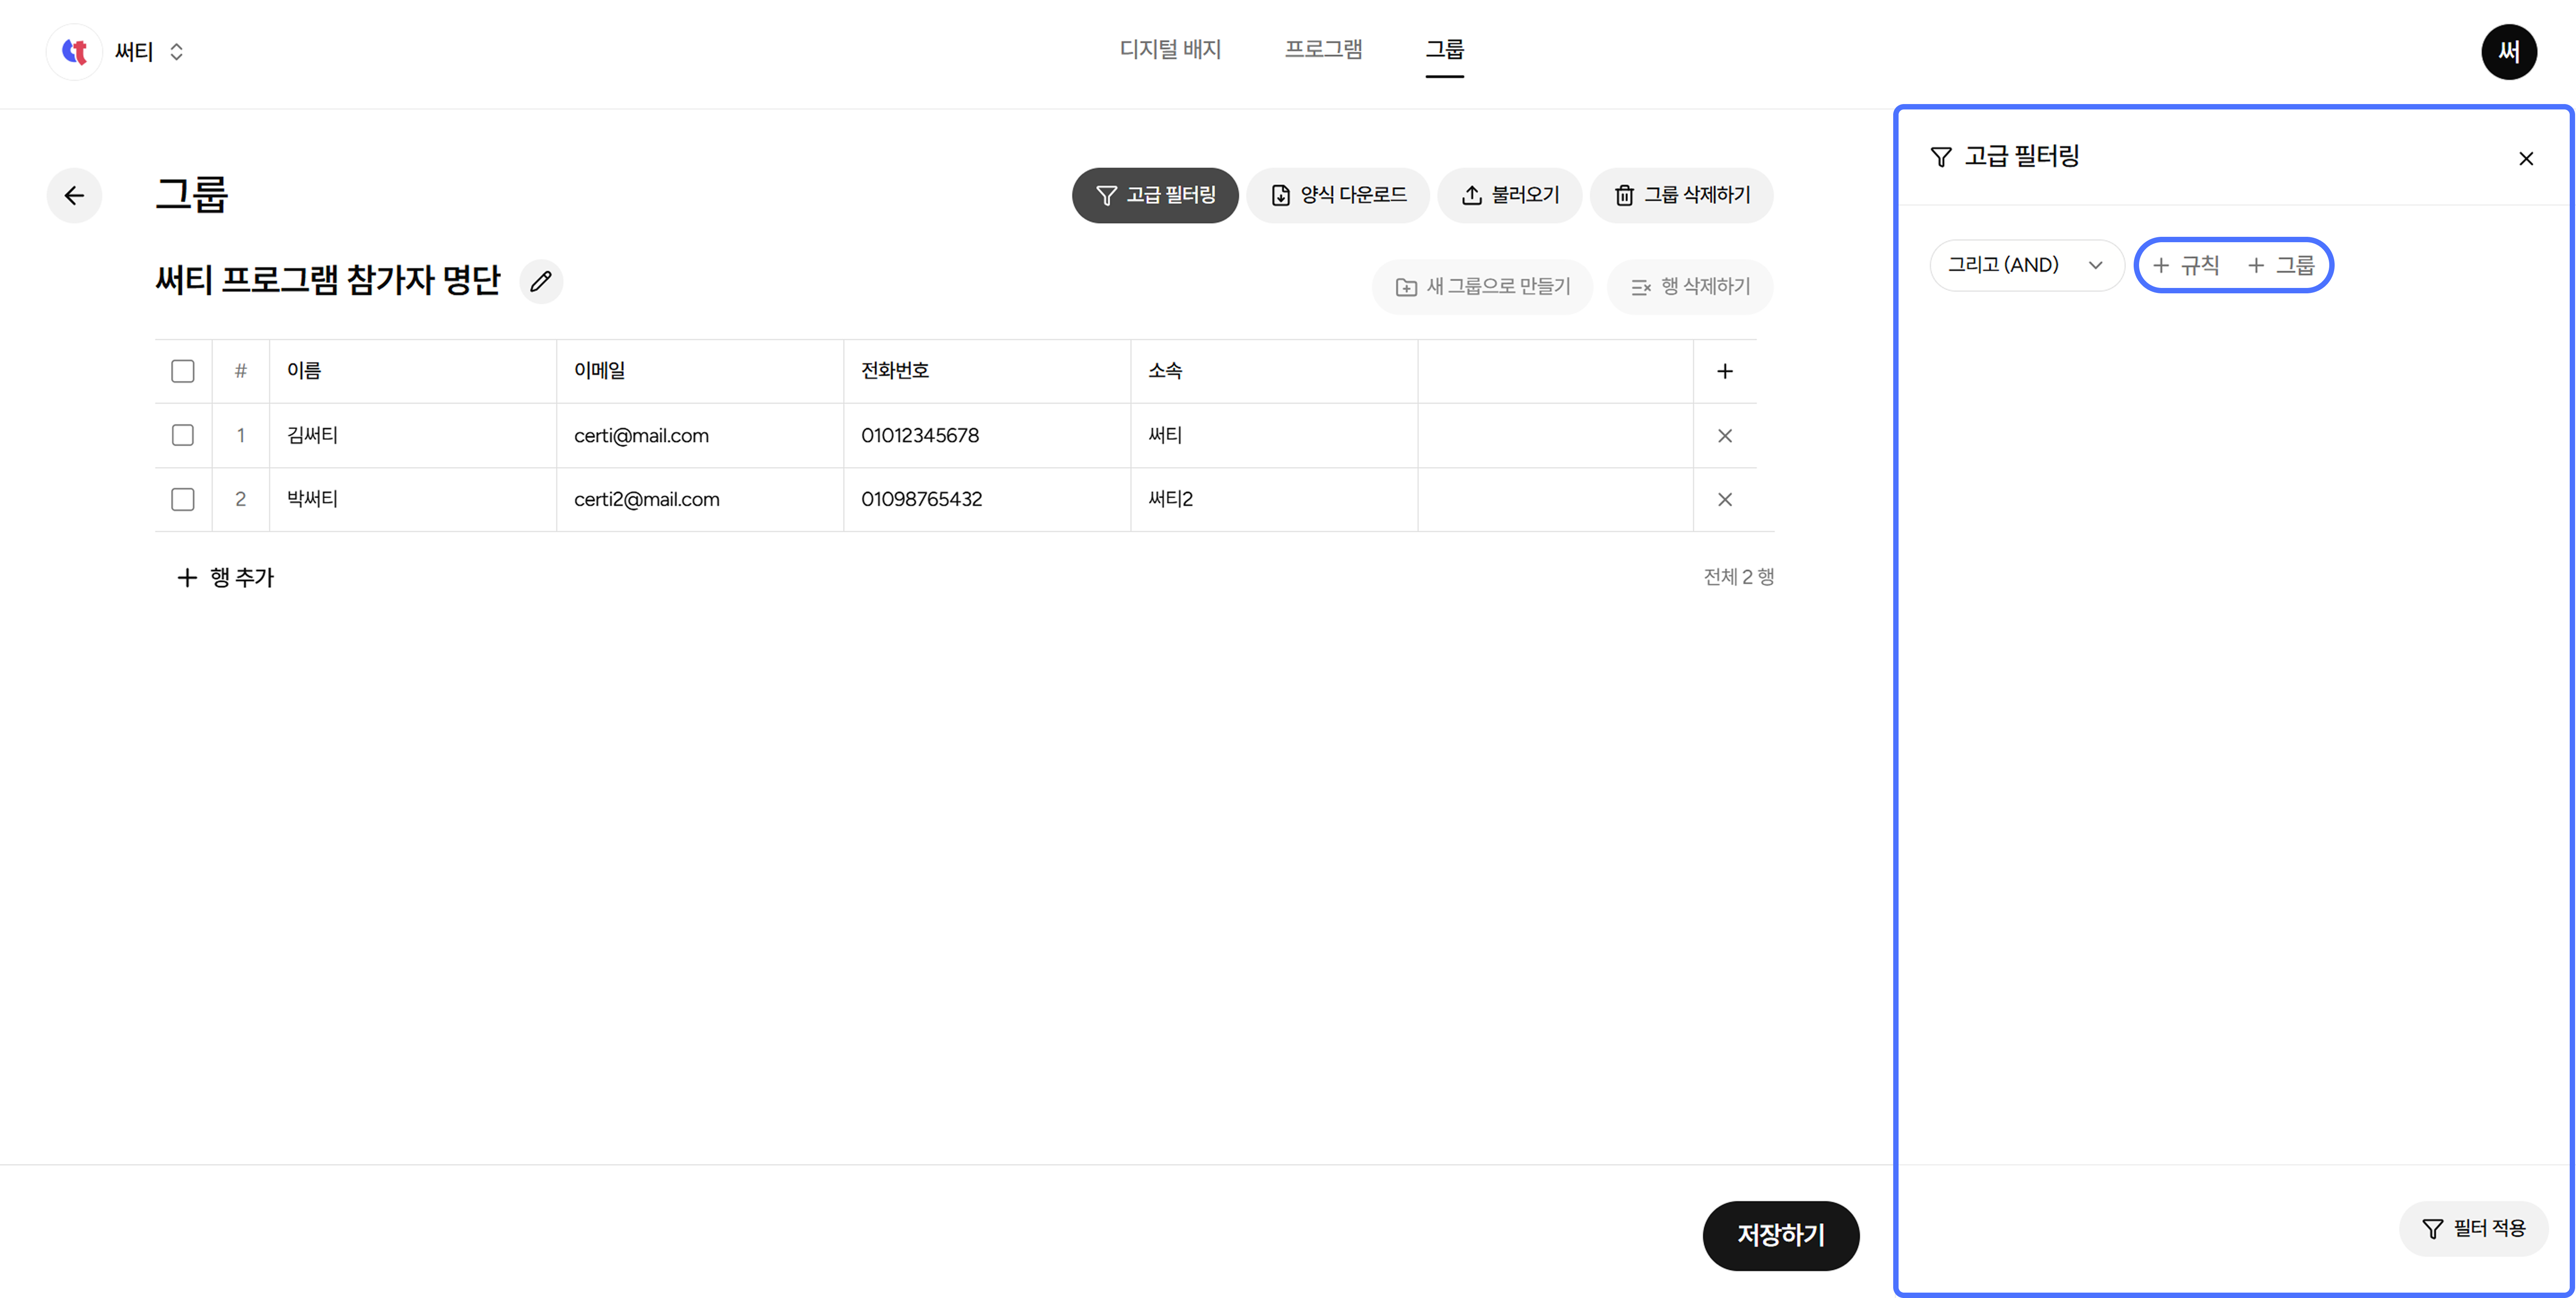Open the 써티 workspace switcher

(148, 52)
